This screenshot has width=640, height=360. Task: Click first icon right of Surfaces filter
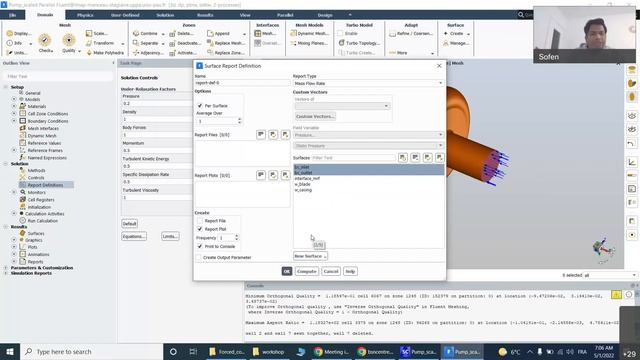click(403, 158)
